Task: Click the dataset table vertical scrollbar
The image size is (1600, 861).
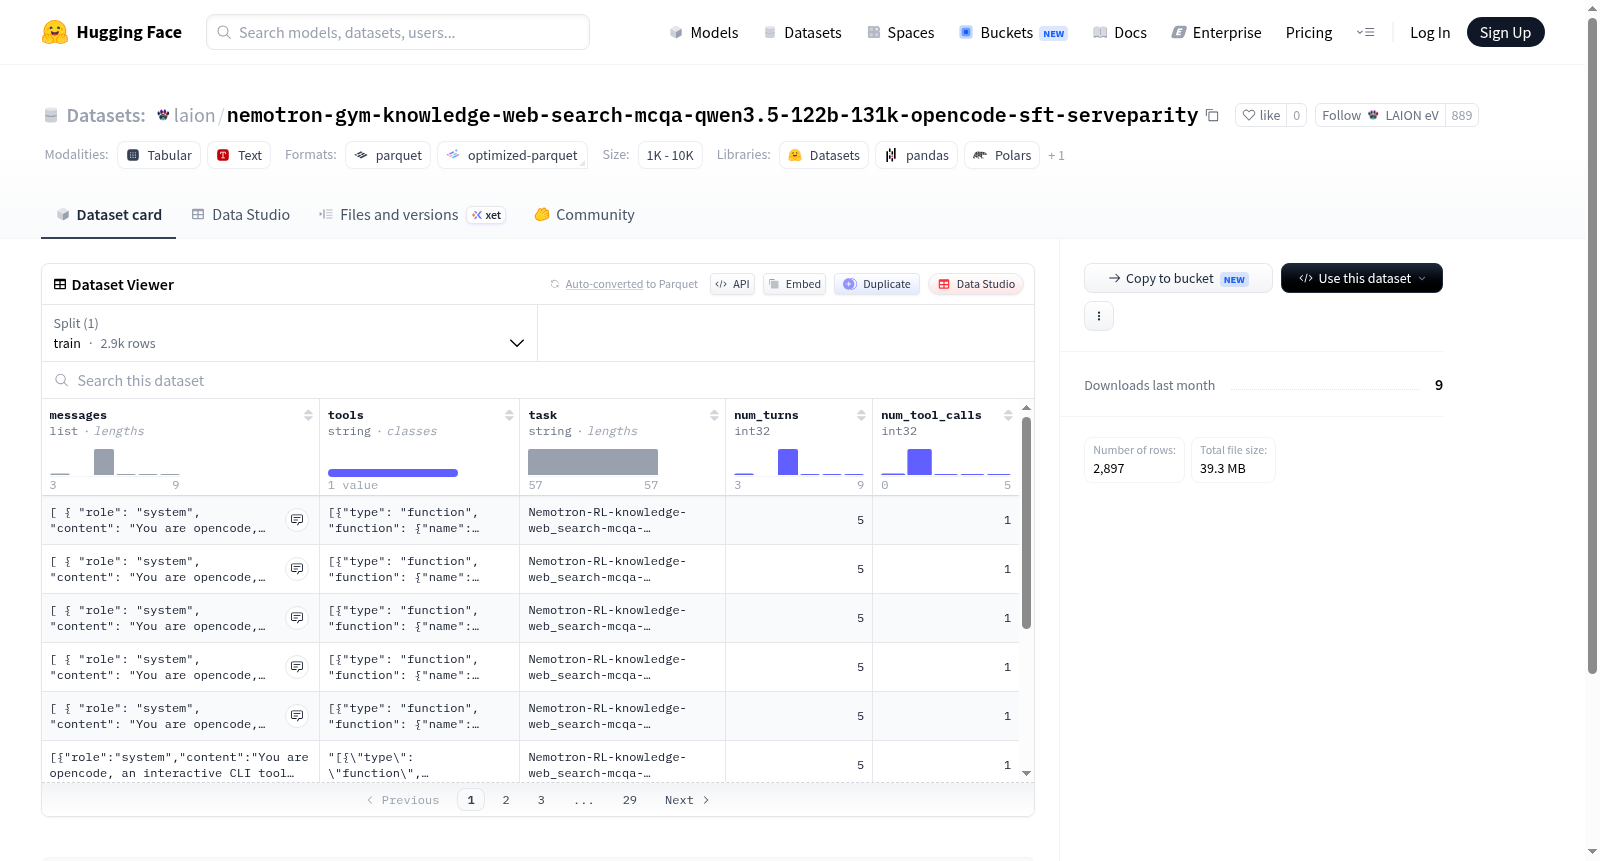Action: click(x=1026, y=523)
